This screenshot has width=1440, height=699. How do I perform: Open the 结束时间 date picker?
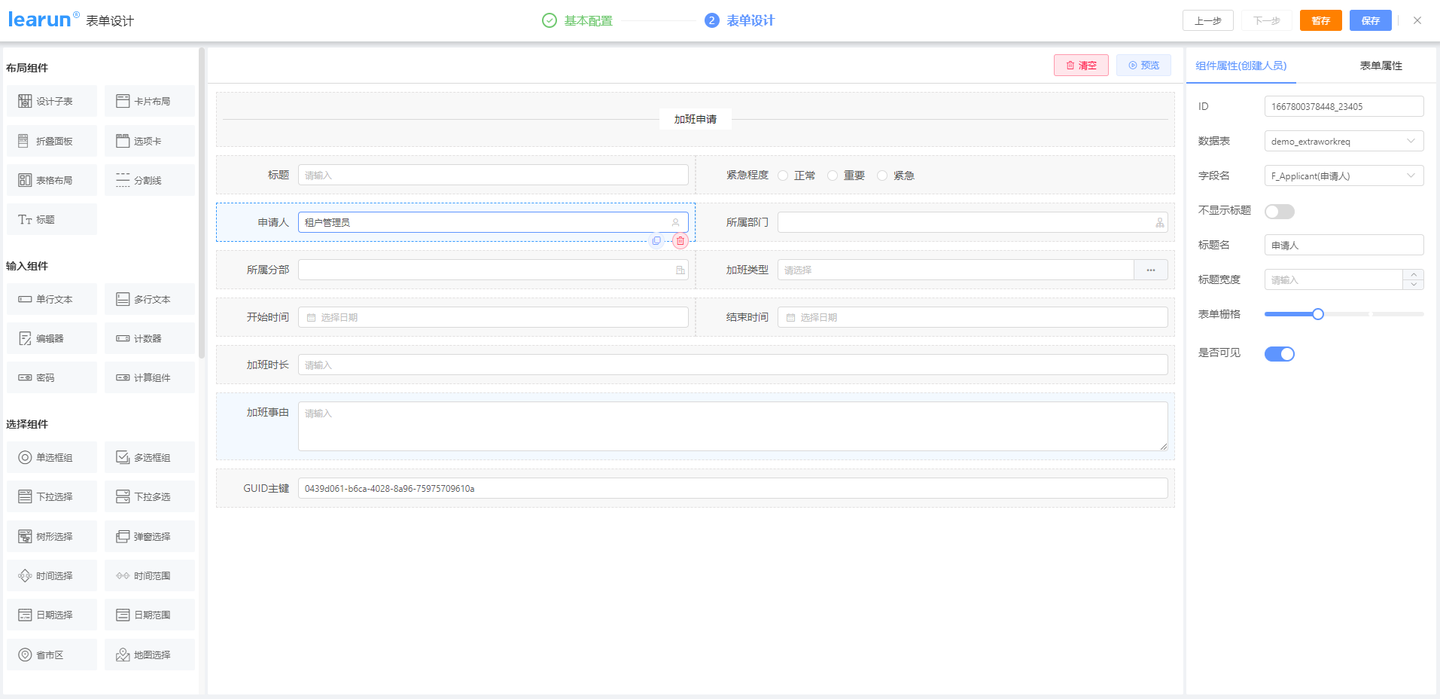(973, 317)
